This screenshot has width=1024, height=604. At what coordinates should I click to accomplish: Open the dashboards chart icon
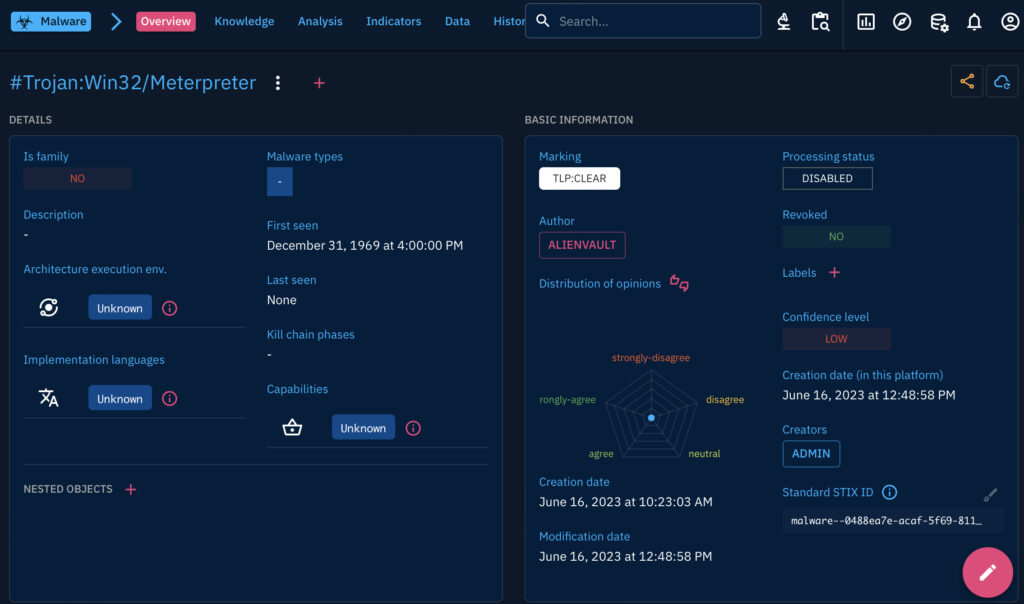866,21
